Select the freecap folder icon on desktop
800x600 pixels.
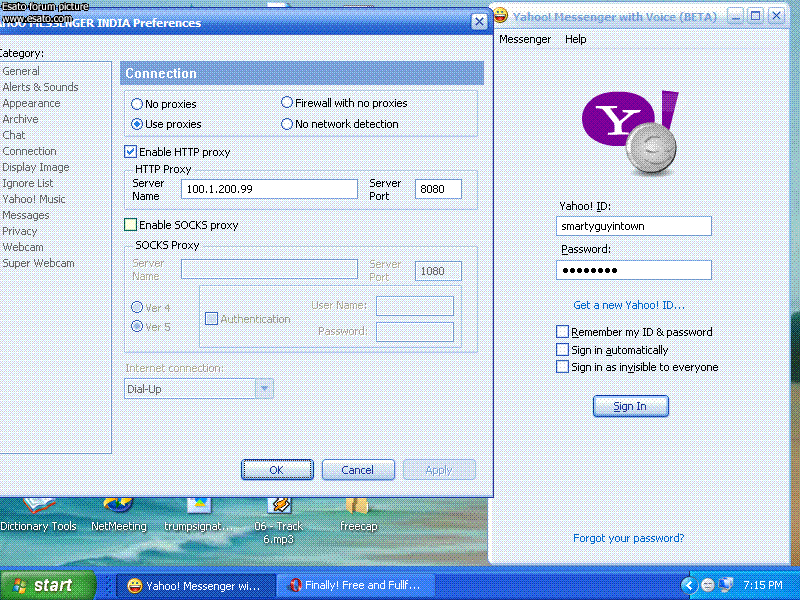[358, 515]
